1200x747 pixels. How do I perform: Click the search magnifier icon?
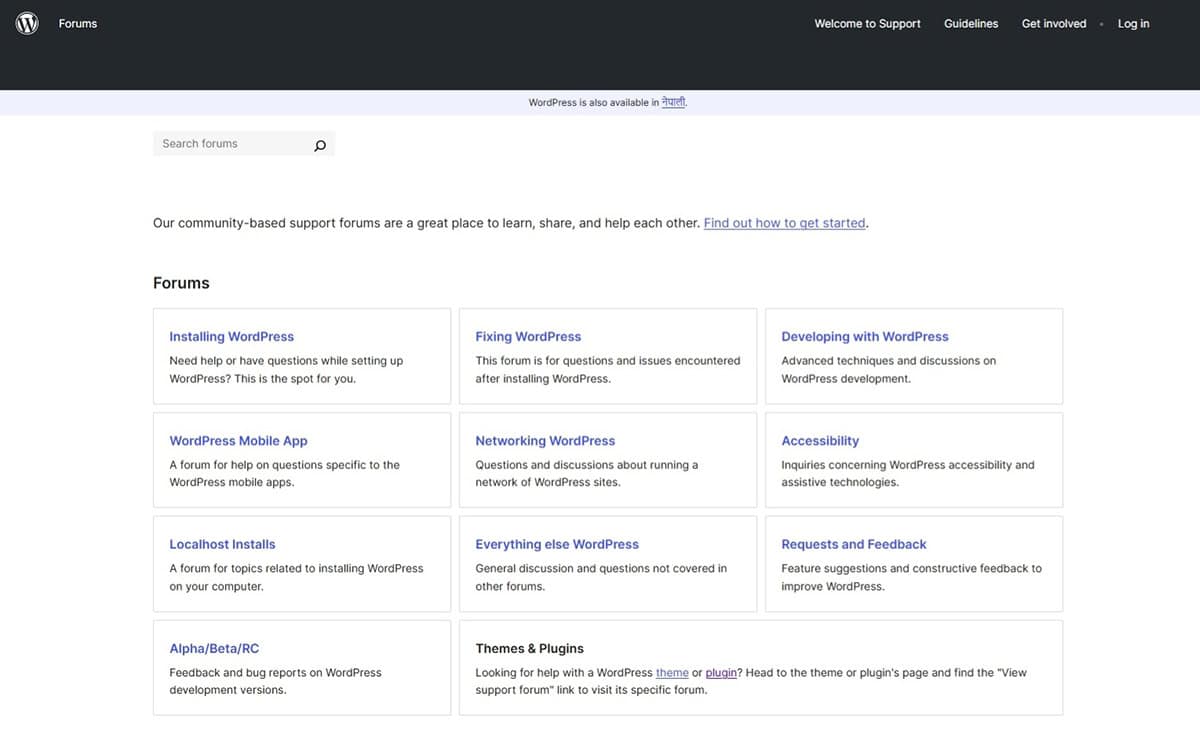pyautogui.click(x=320, y=145)
